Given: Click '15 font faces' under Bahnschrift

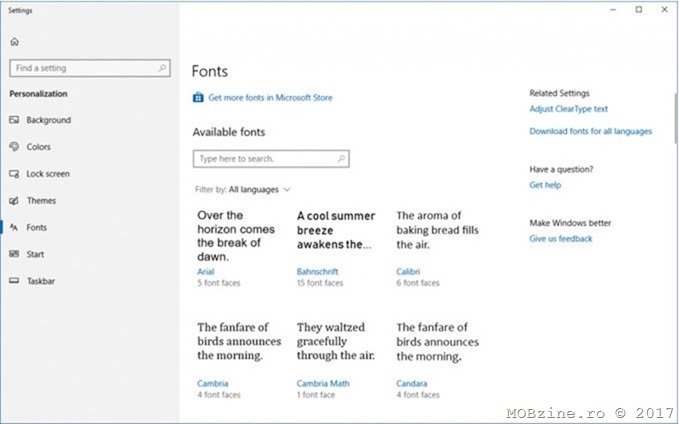Looking at the screenshot, I should [x=320, y=283].
